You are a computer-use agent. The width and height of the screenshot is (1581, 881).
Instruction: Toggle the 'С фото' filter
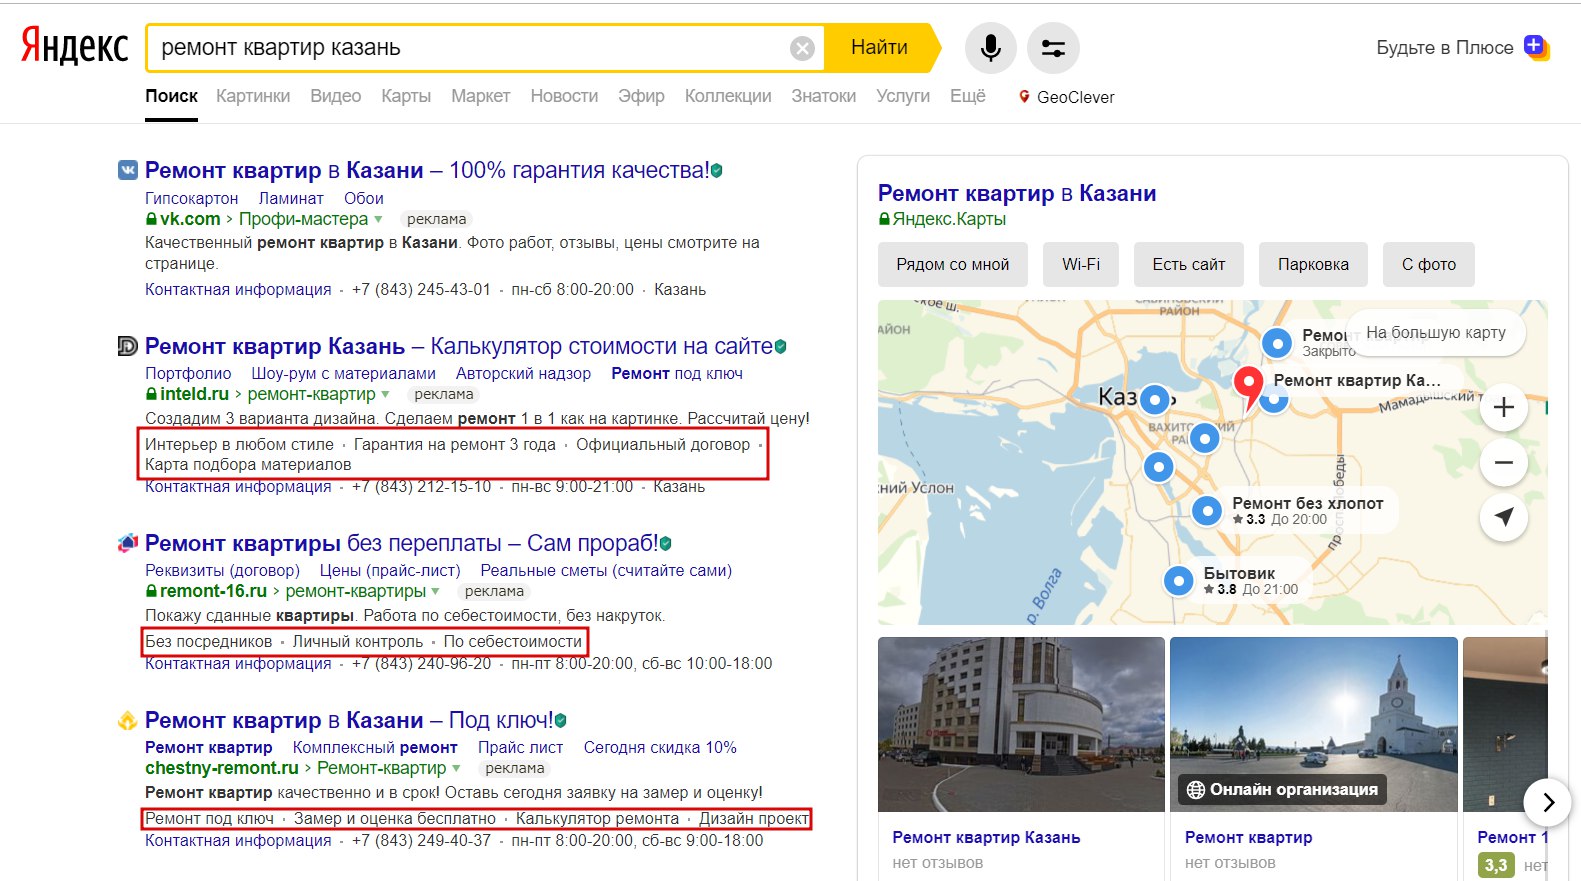coord(1429,264)
